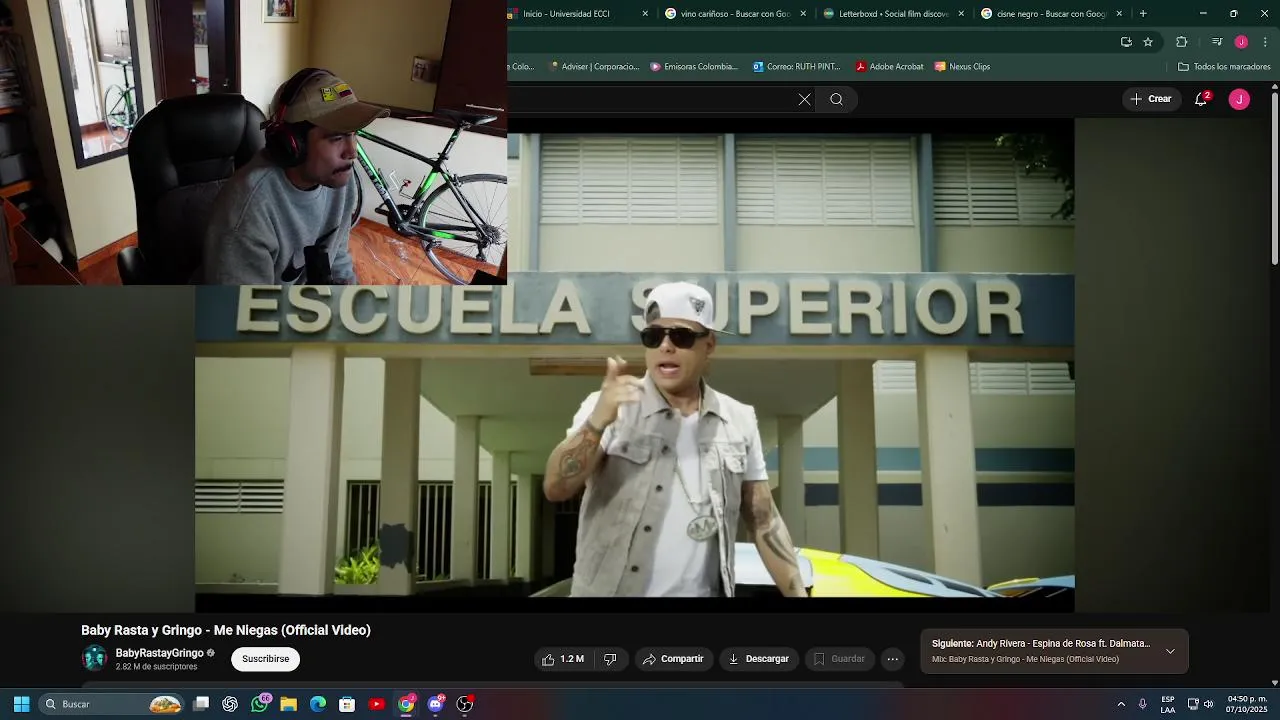Viewport: 1280px width, 720px height.
Task: Open BabyRastayGringo channel avatar
Action: (95, 658)
